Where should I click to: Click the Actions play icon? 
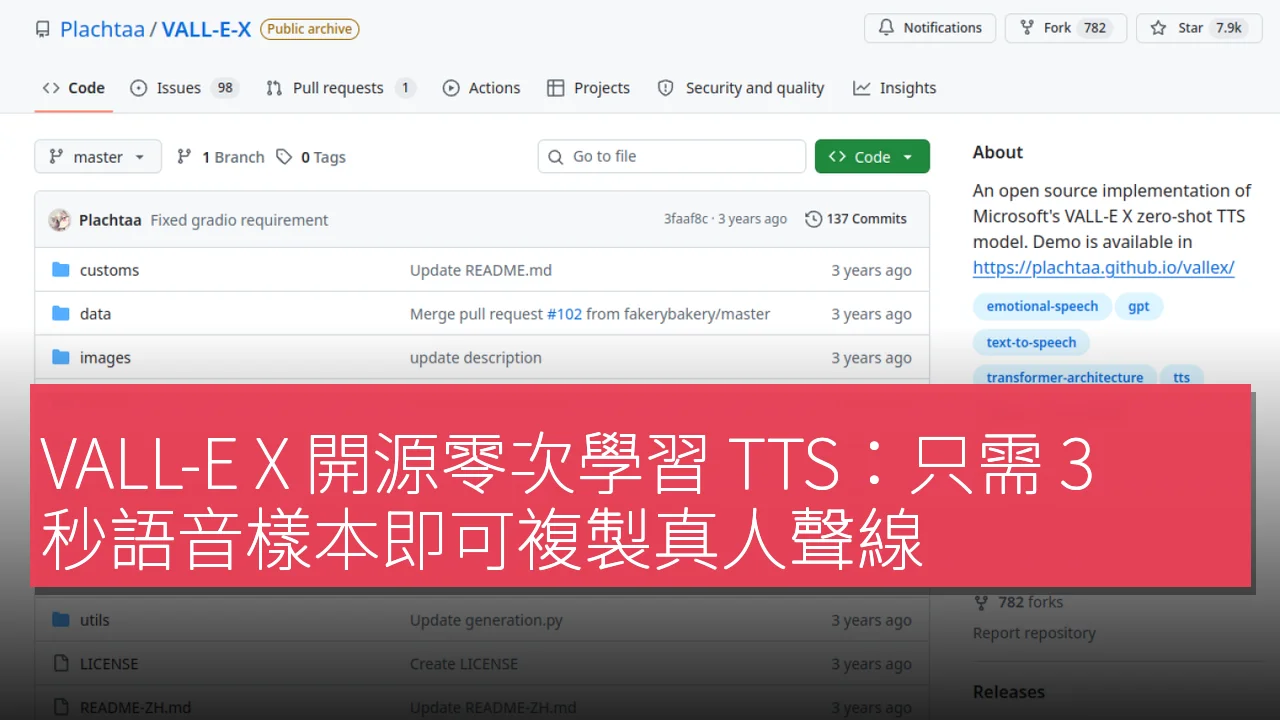pyautogui.click(x=451, y=88)
